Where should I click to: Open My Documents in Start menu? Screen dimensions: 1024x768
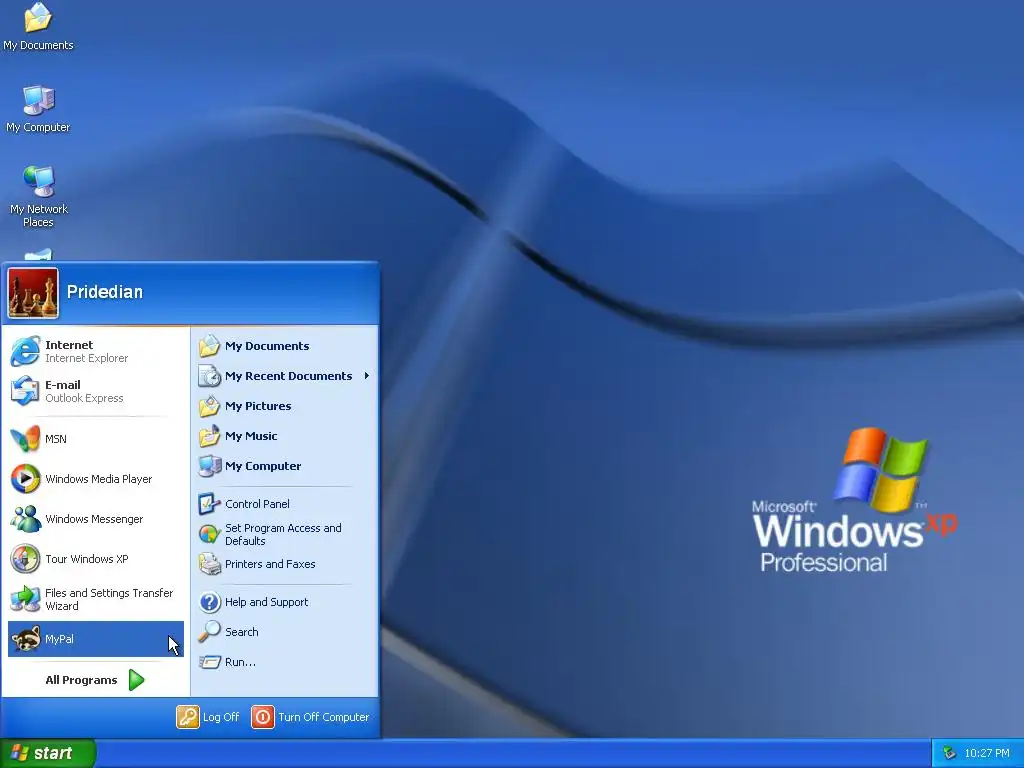click(x=285, y=346)
